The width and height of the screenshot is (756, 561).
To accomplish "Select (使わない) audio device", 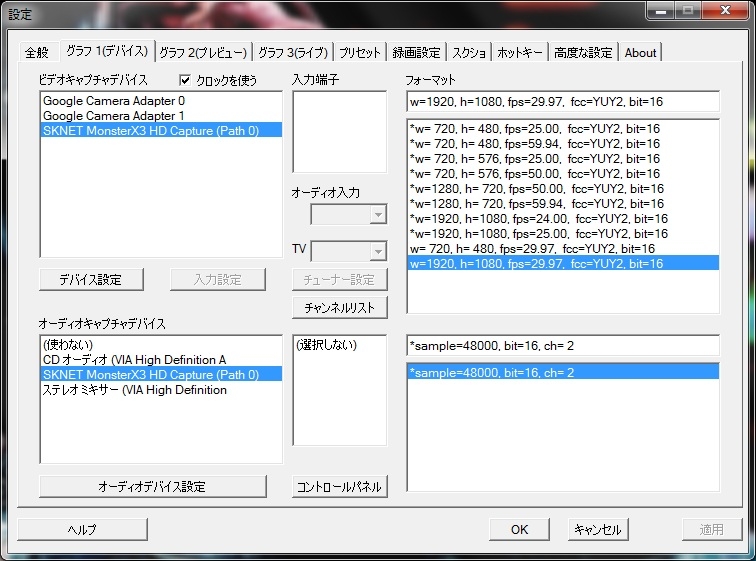I will point(161,345).
